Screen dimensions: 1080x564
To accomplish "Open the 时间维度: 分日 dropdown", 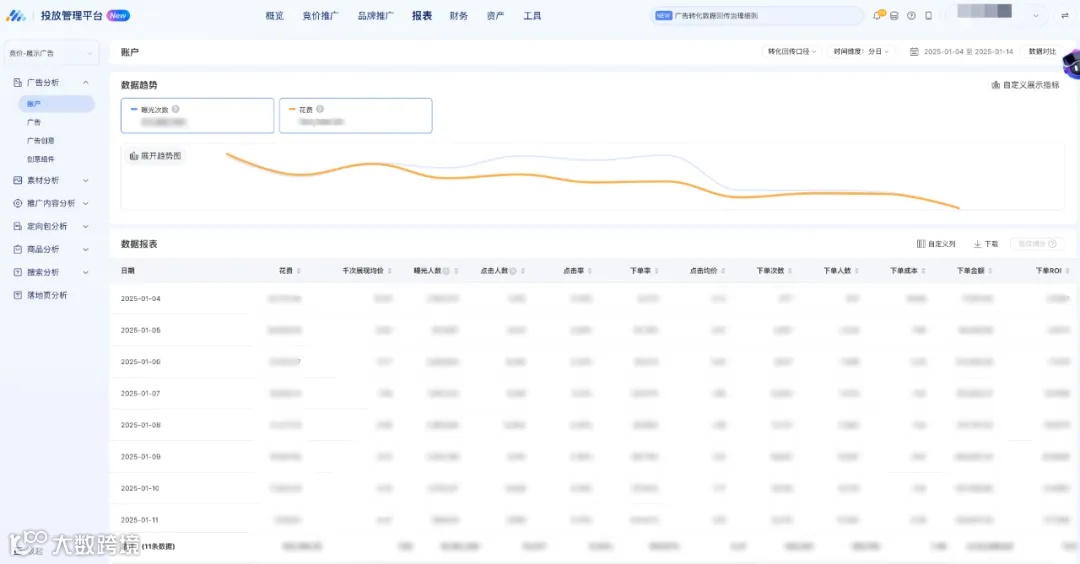I will pyautogui.click(x=861, y=52).
